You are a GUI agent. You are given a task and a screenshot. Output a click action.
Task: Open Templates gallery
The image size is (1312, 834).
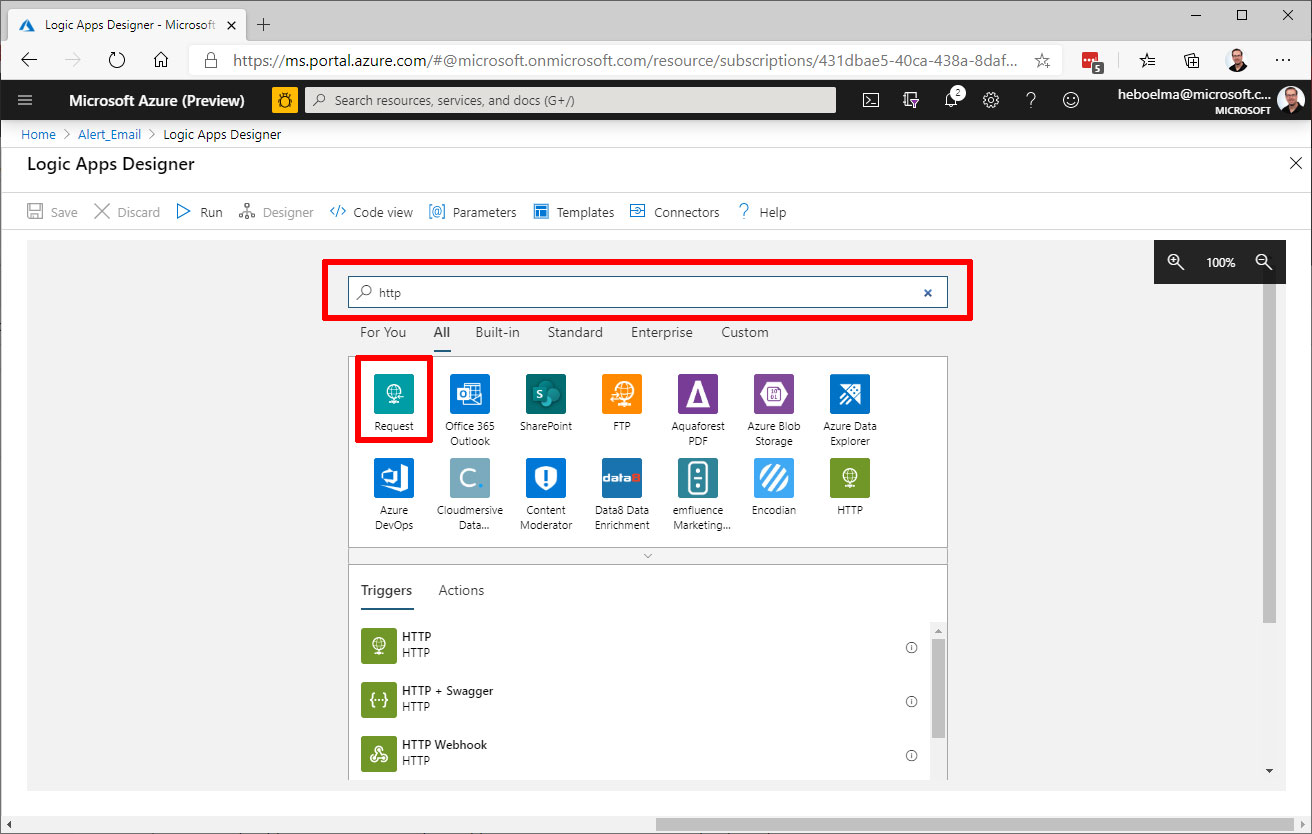point(574,212)
